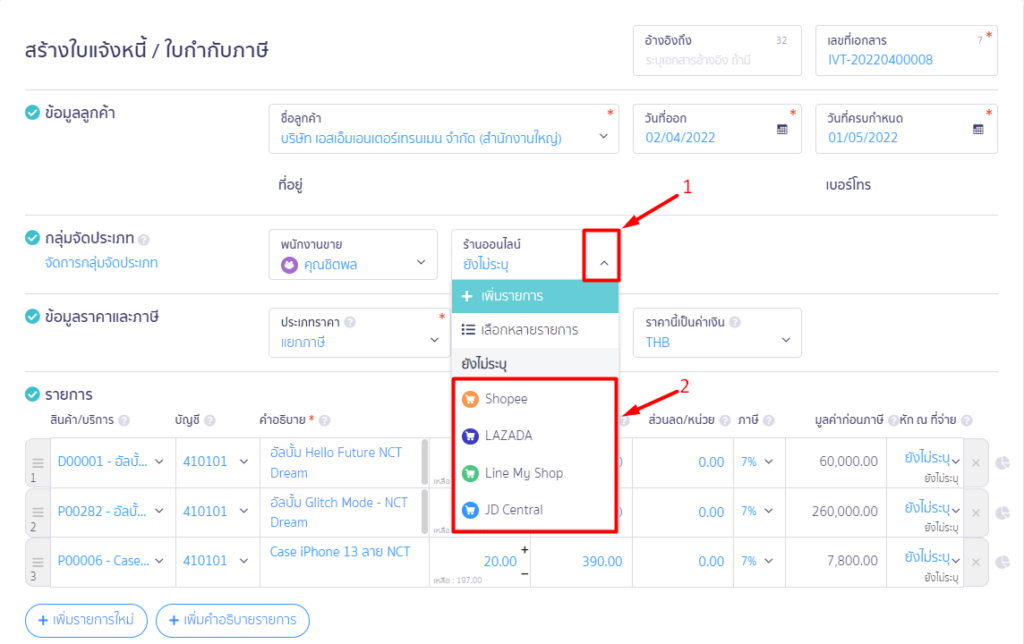Open the issue date calendar icon
Image resolution: width=1024 pixels, height=644 pixels.
[782, 130]
